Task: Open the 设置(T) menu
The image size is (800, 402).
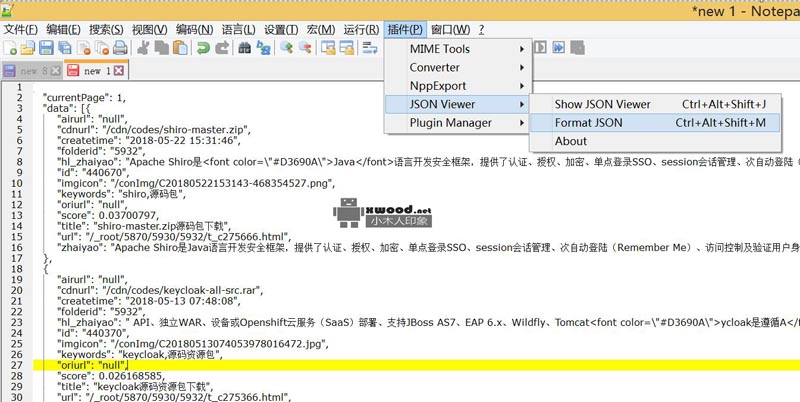Action: (x=281, y=30)
